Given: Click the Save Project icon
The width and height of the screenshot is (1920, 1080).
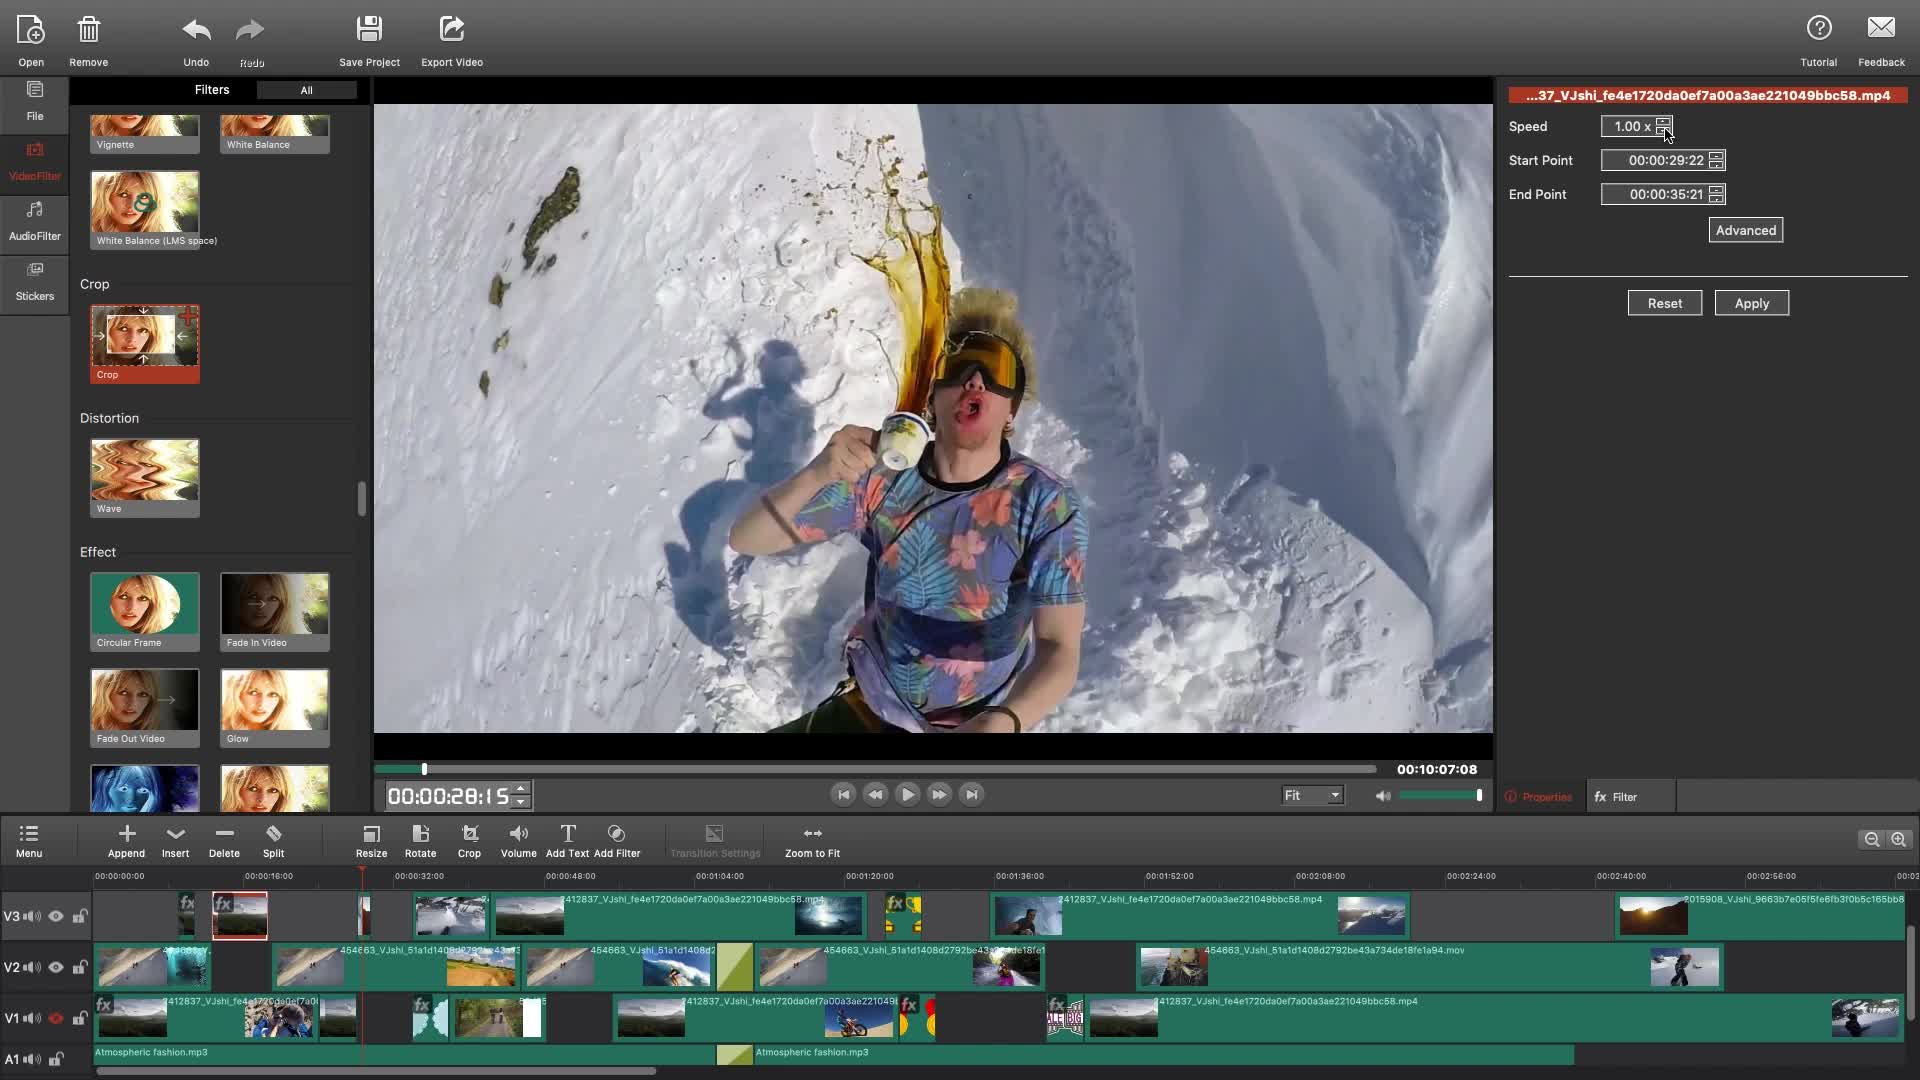Looking at the screenshot, I should (x=369, y=29).
